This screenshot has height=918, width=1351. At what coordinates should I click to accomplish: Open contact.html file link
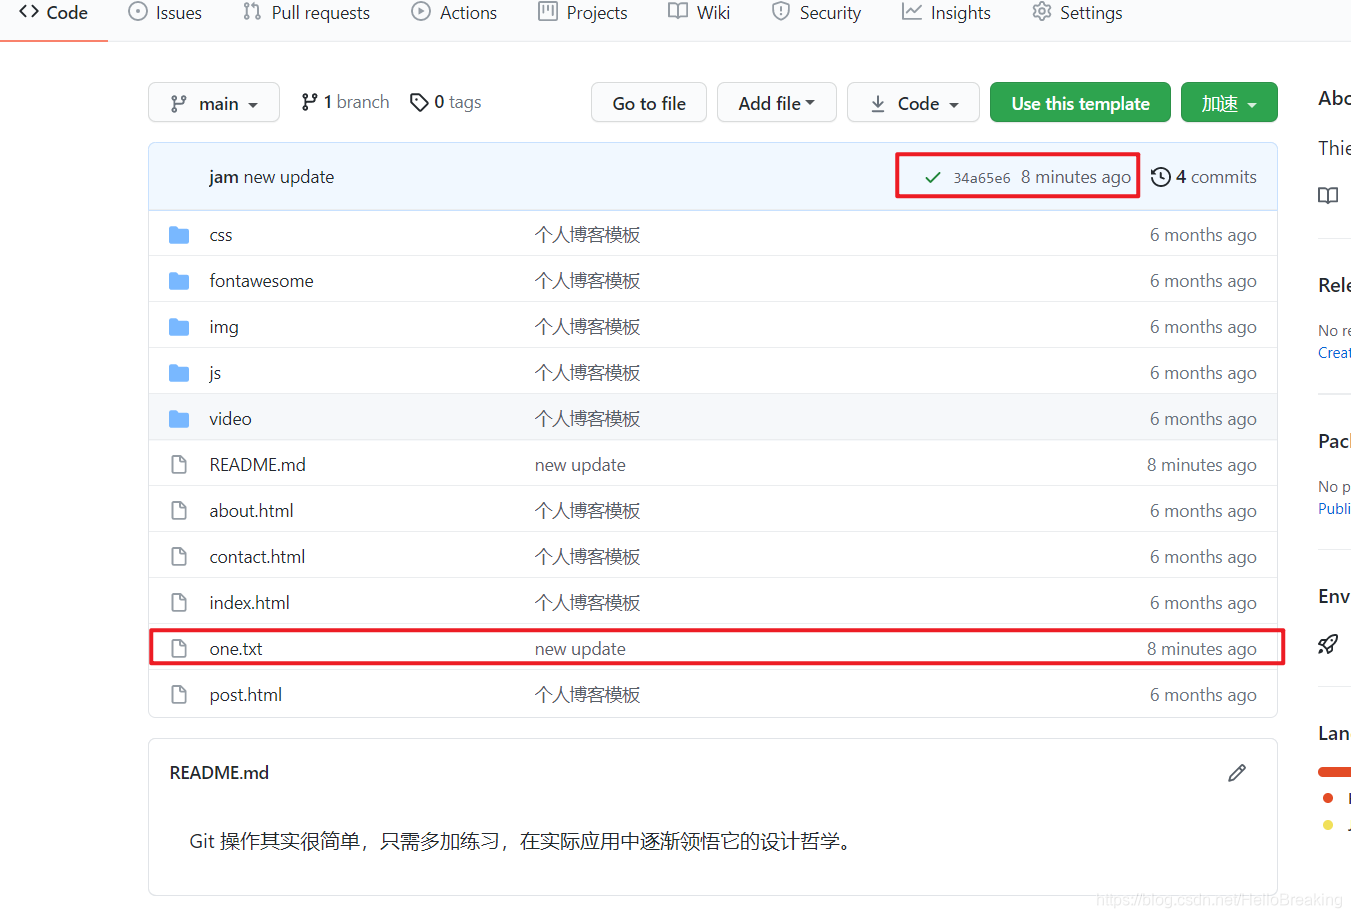(257, 557)
